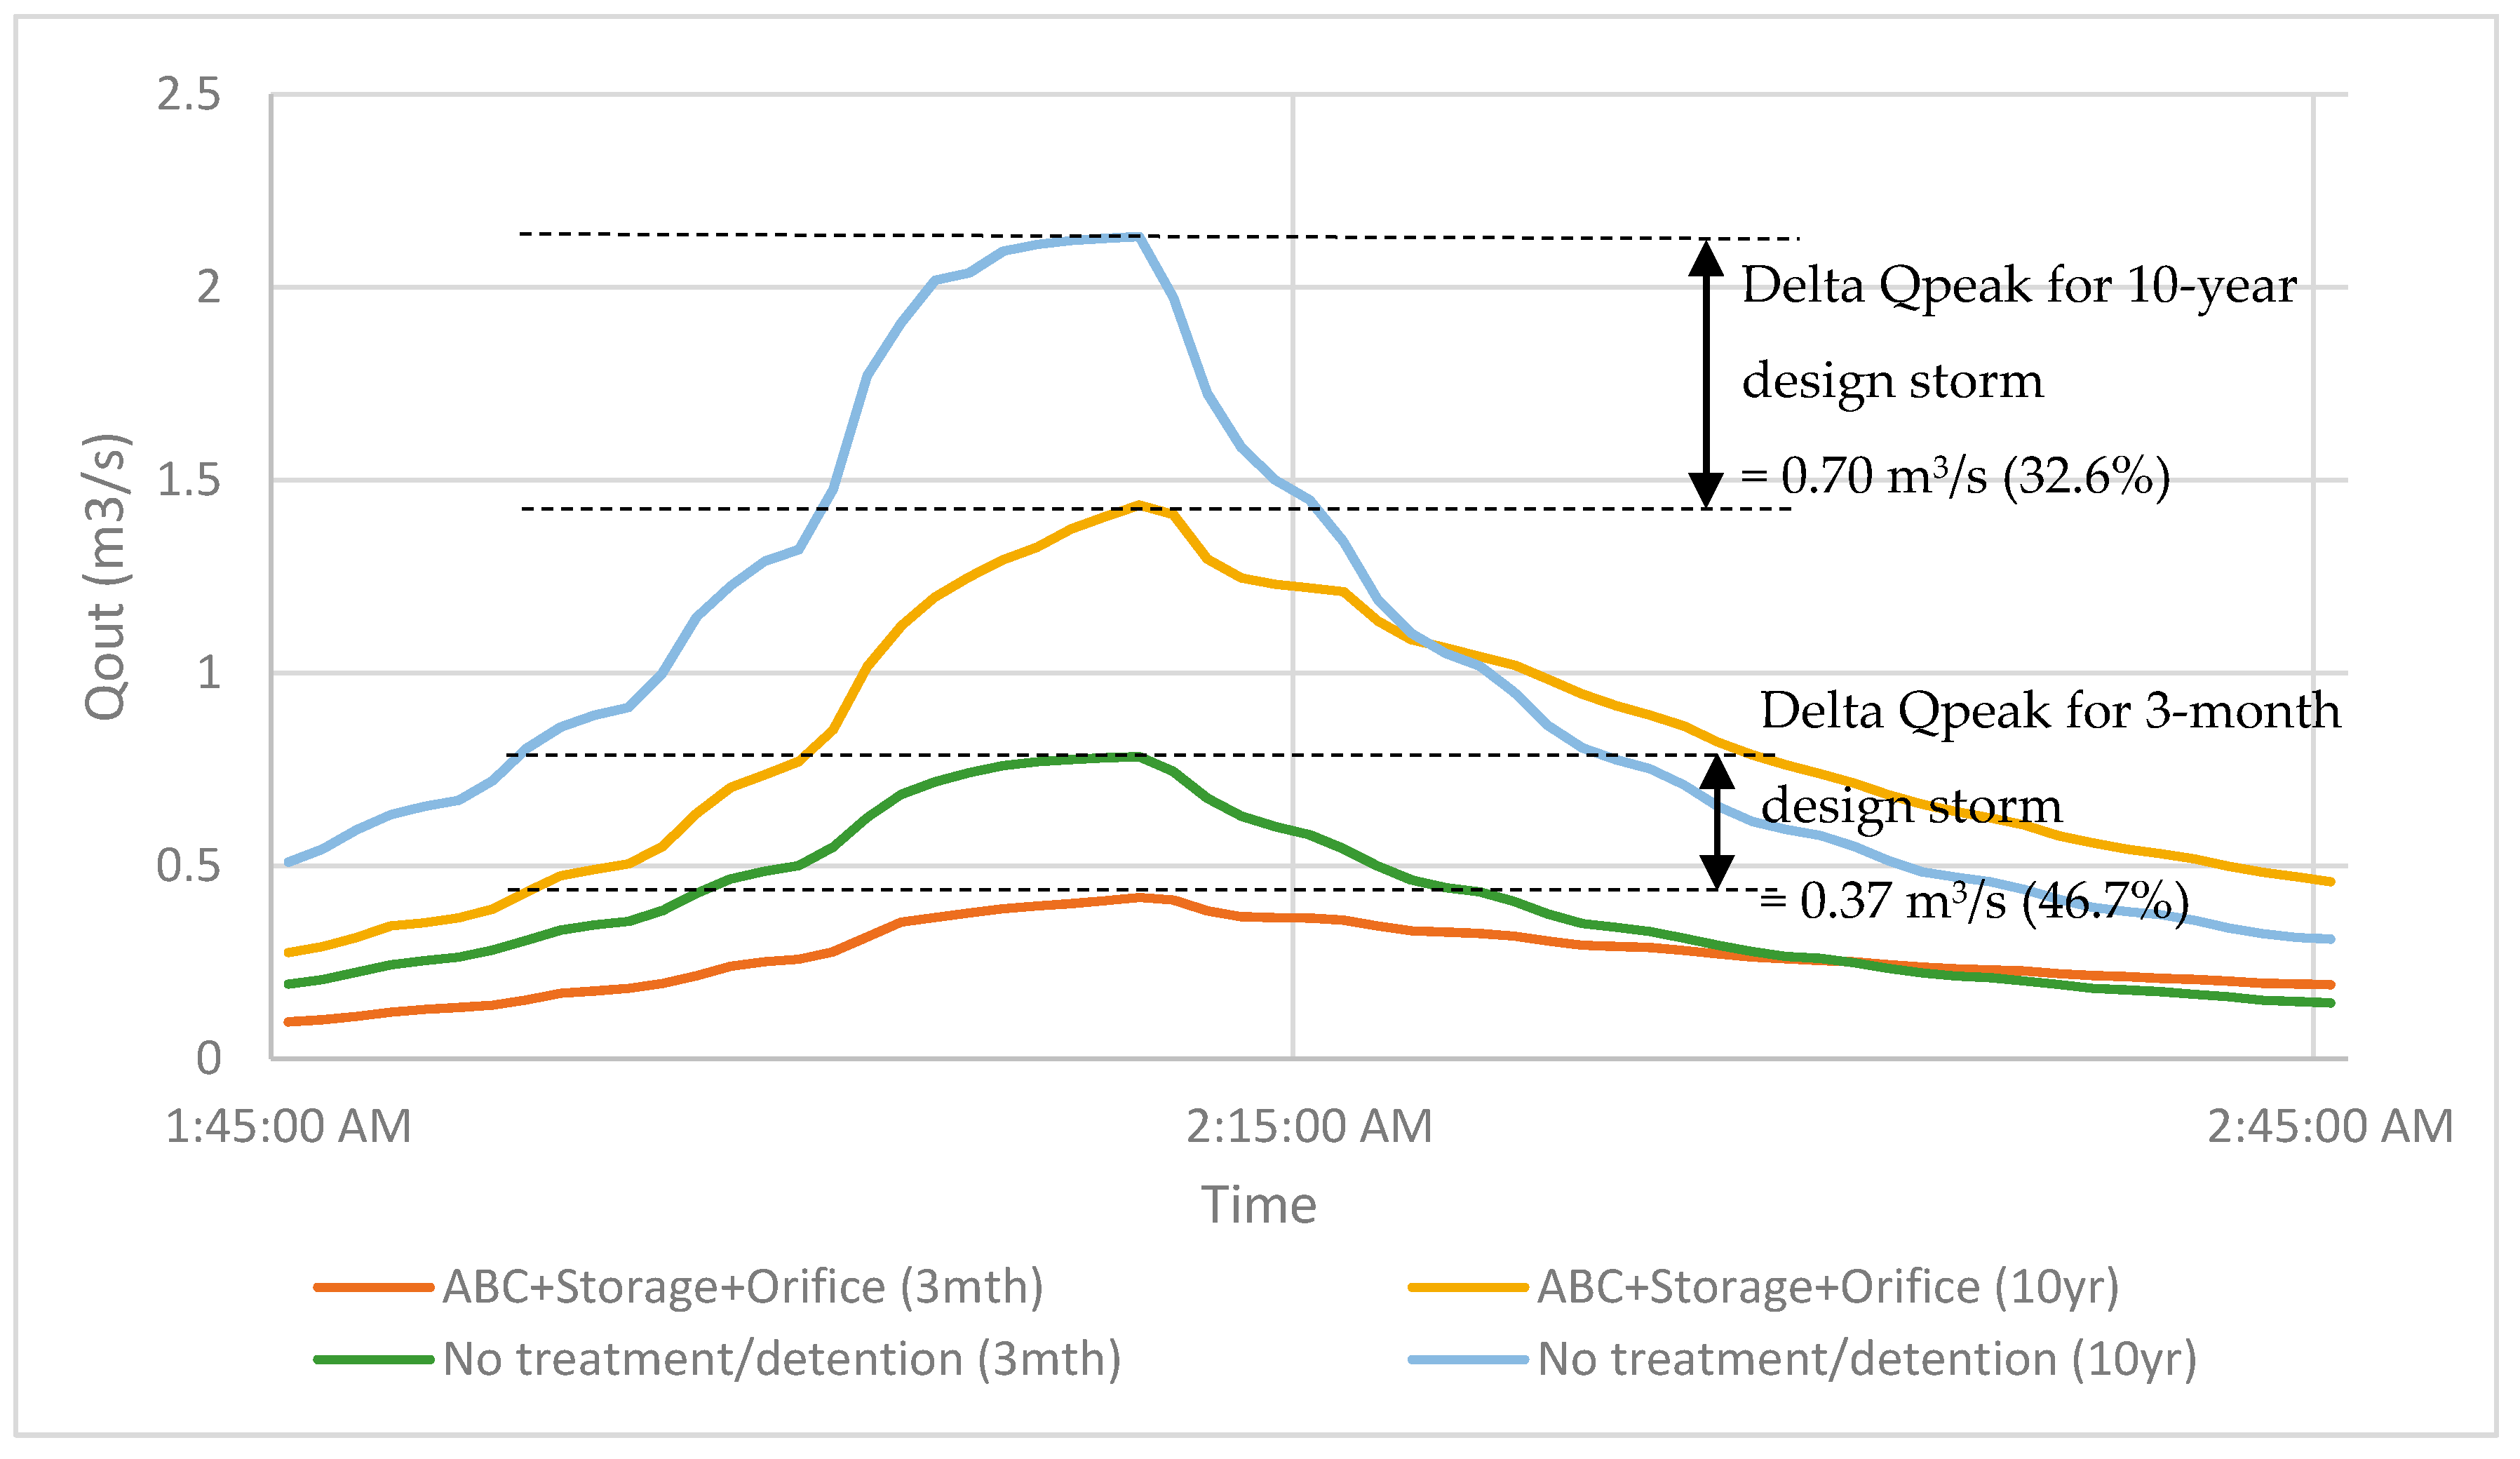This screenshot has width=2520, height=1459.
Task: Click the 2:45:00 AM axis tick label
Action: tap(2330, 1127)
